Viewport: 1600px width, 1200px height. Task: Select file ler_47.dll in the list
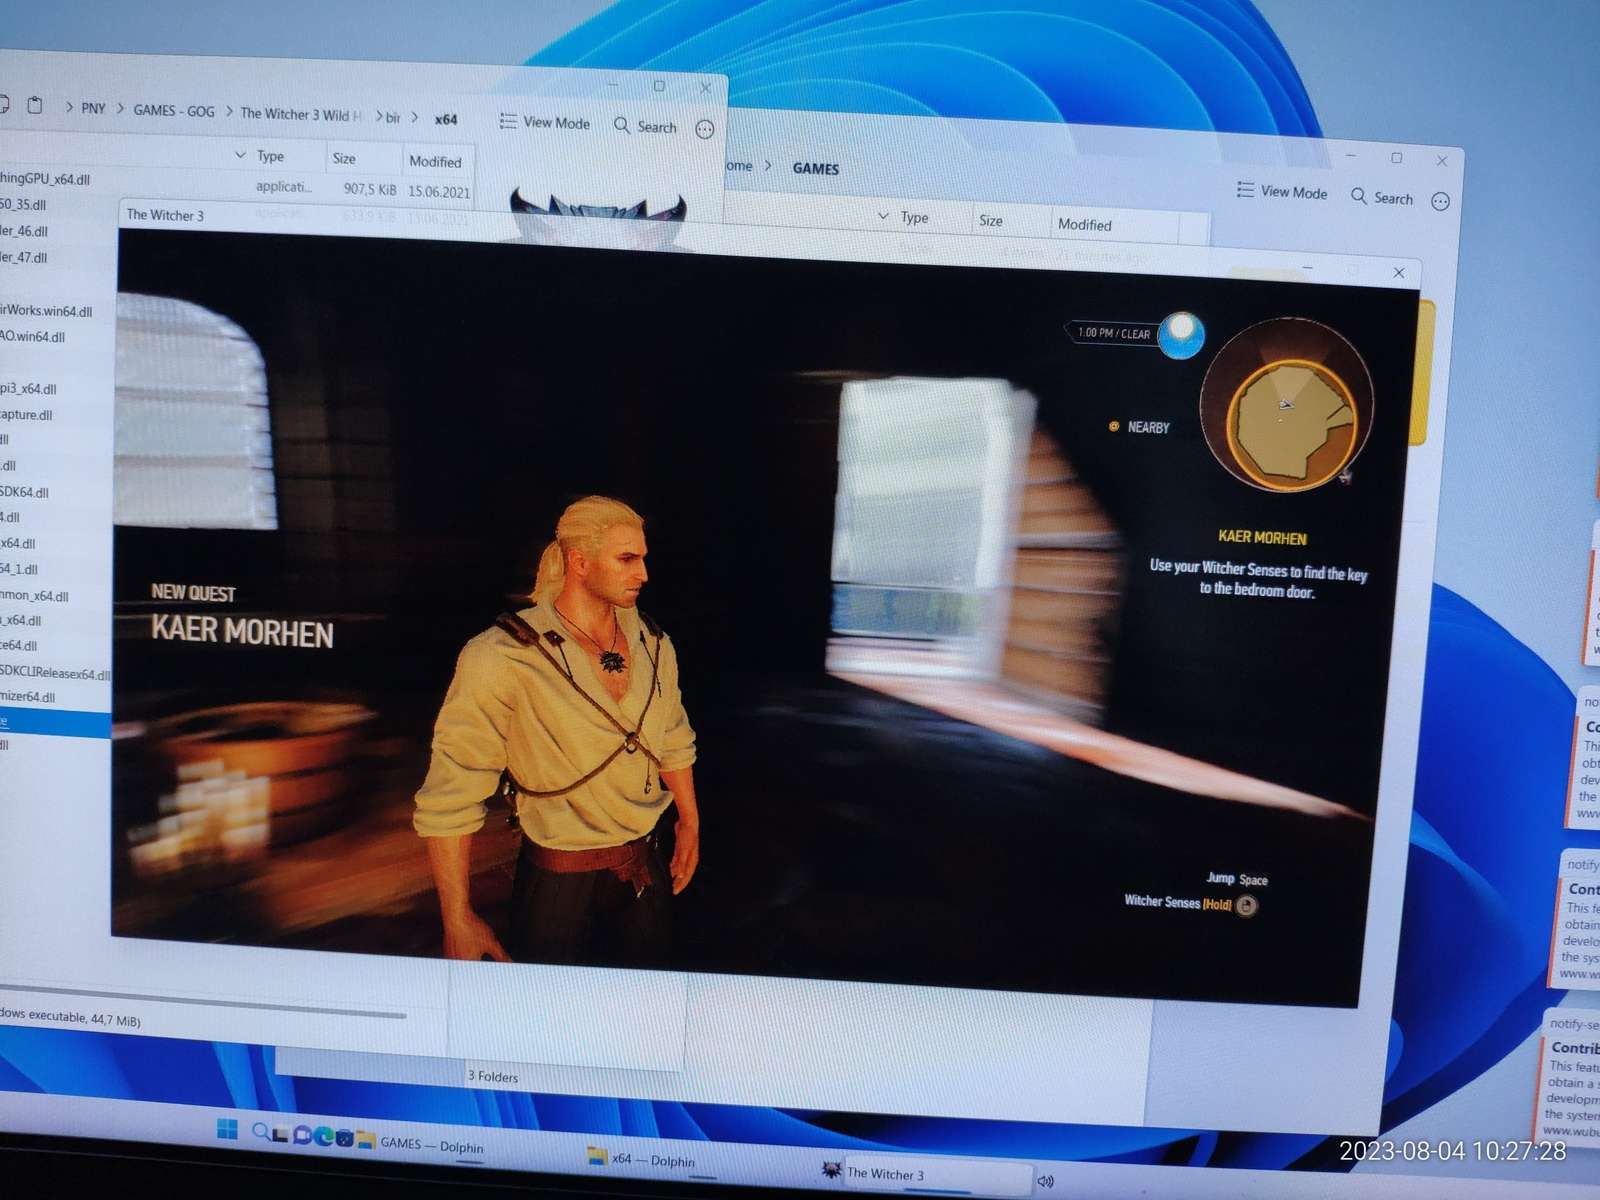click(x=24, y=257)
